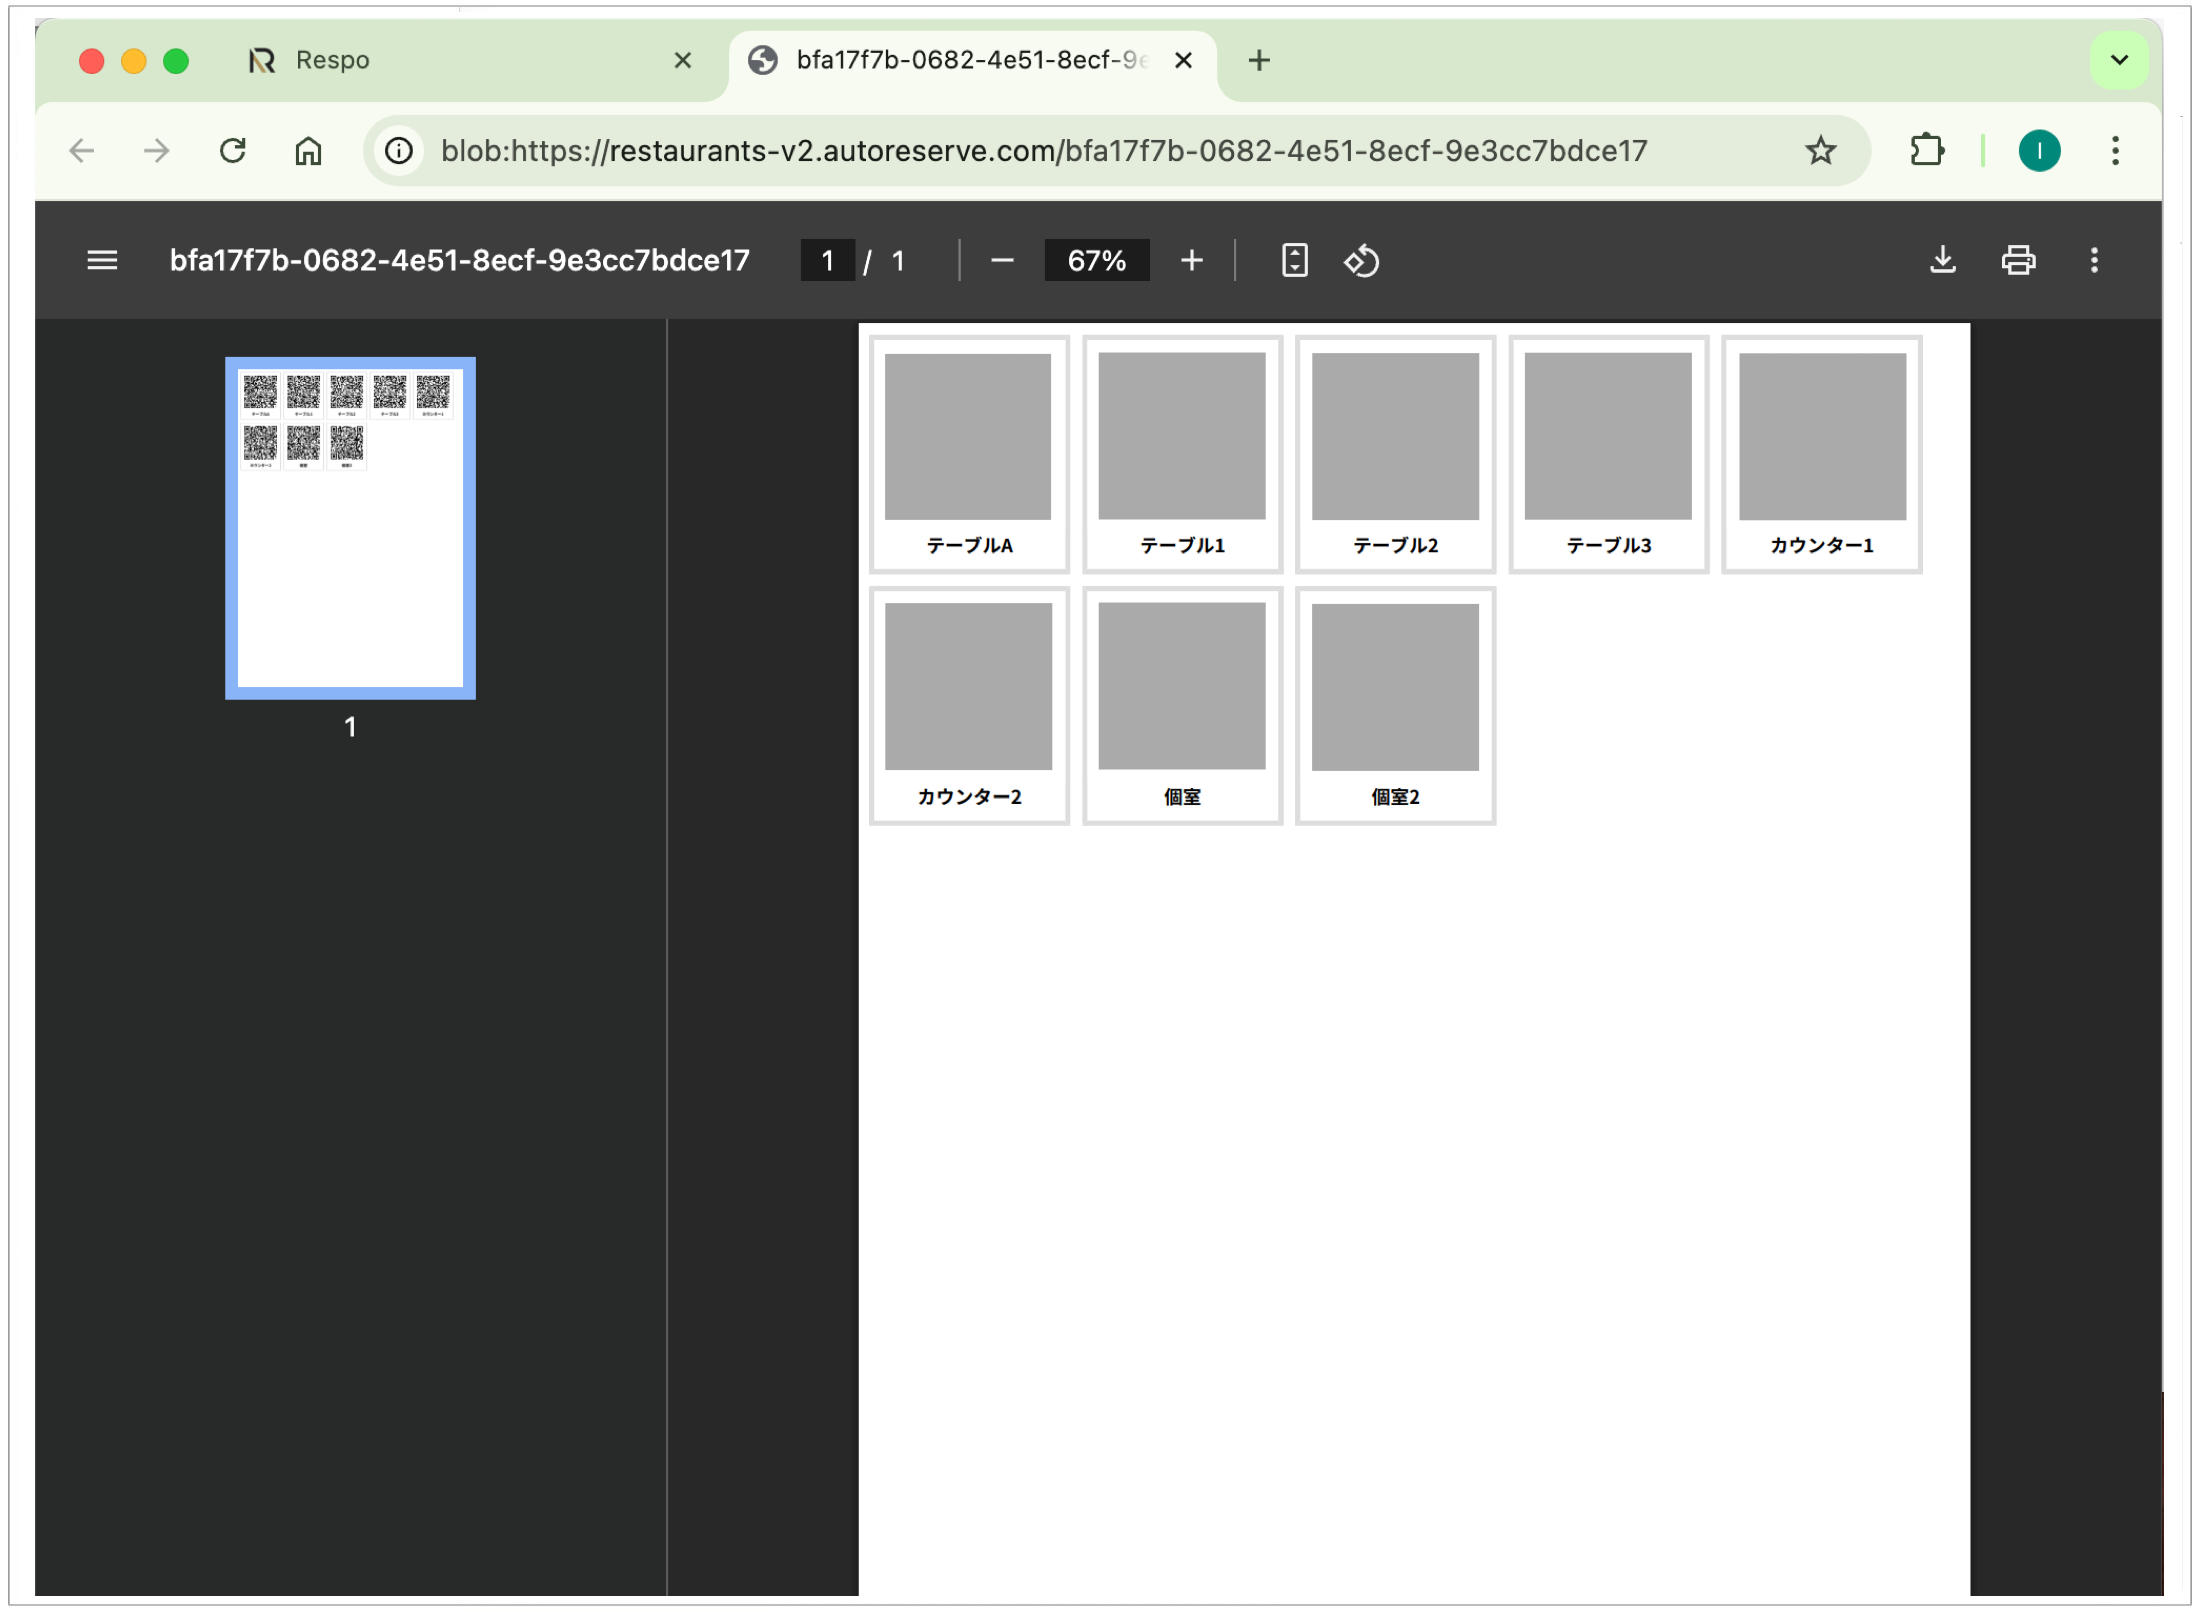The width and height of the screenshot is (2198, 1612).
Task: Select the bfa17f7b PDF tab
Action: coord(972,61)
